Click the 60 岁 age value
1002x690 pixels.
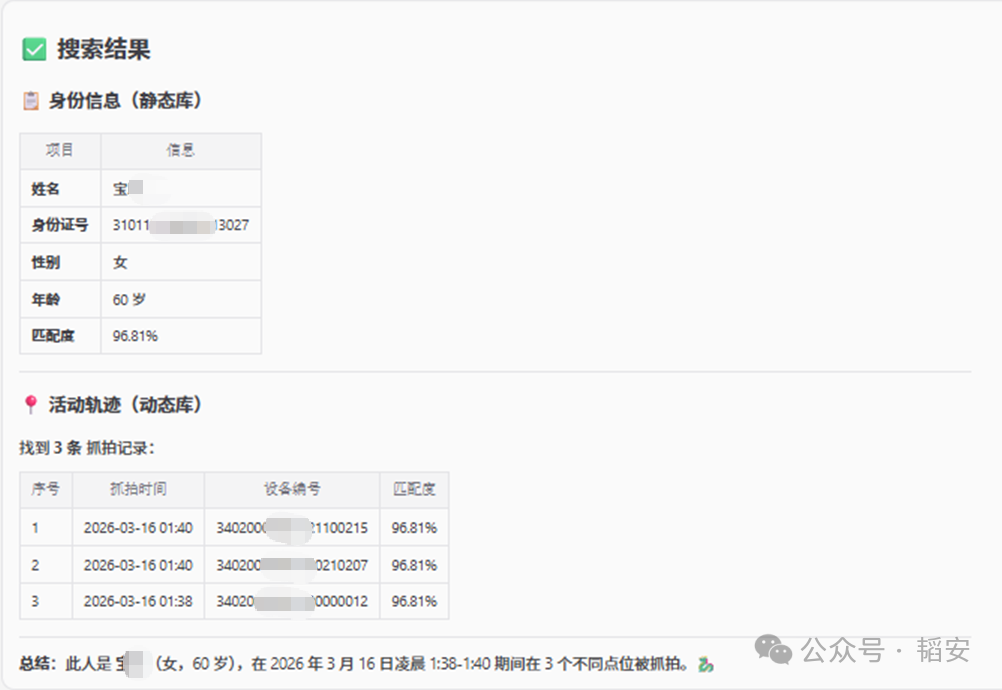129,299
